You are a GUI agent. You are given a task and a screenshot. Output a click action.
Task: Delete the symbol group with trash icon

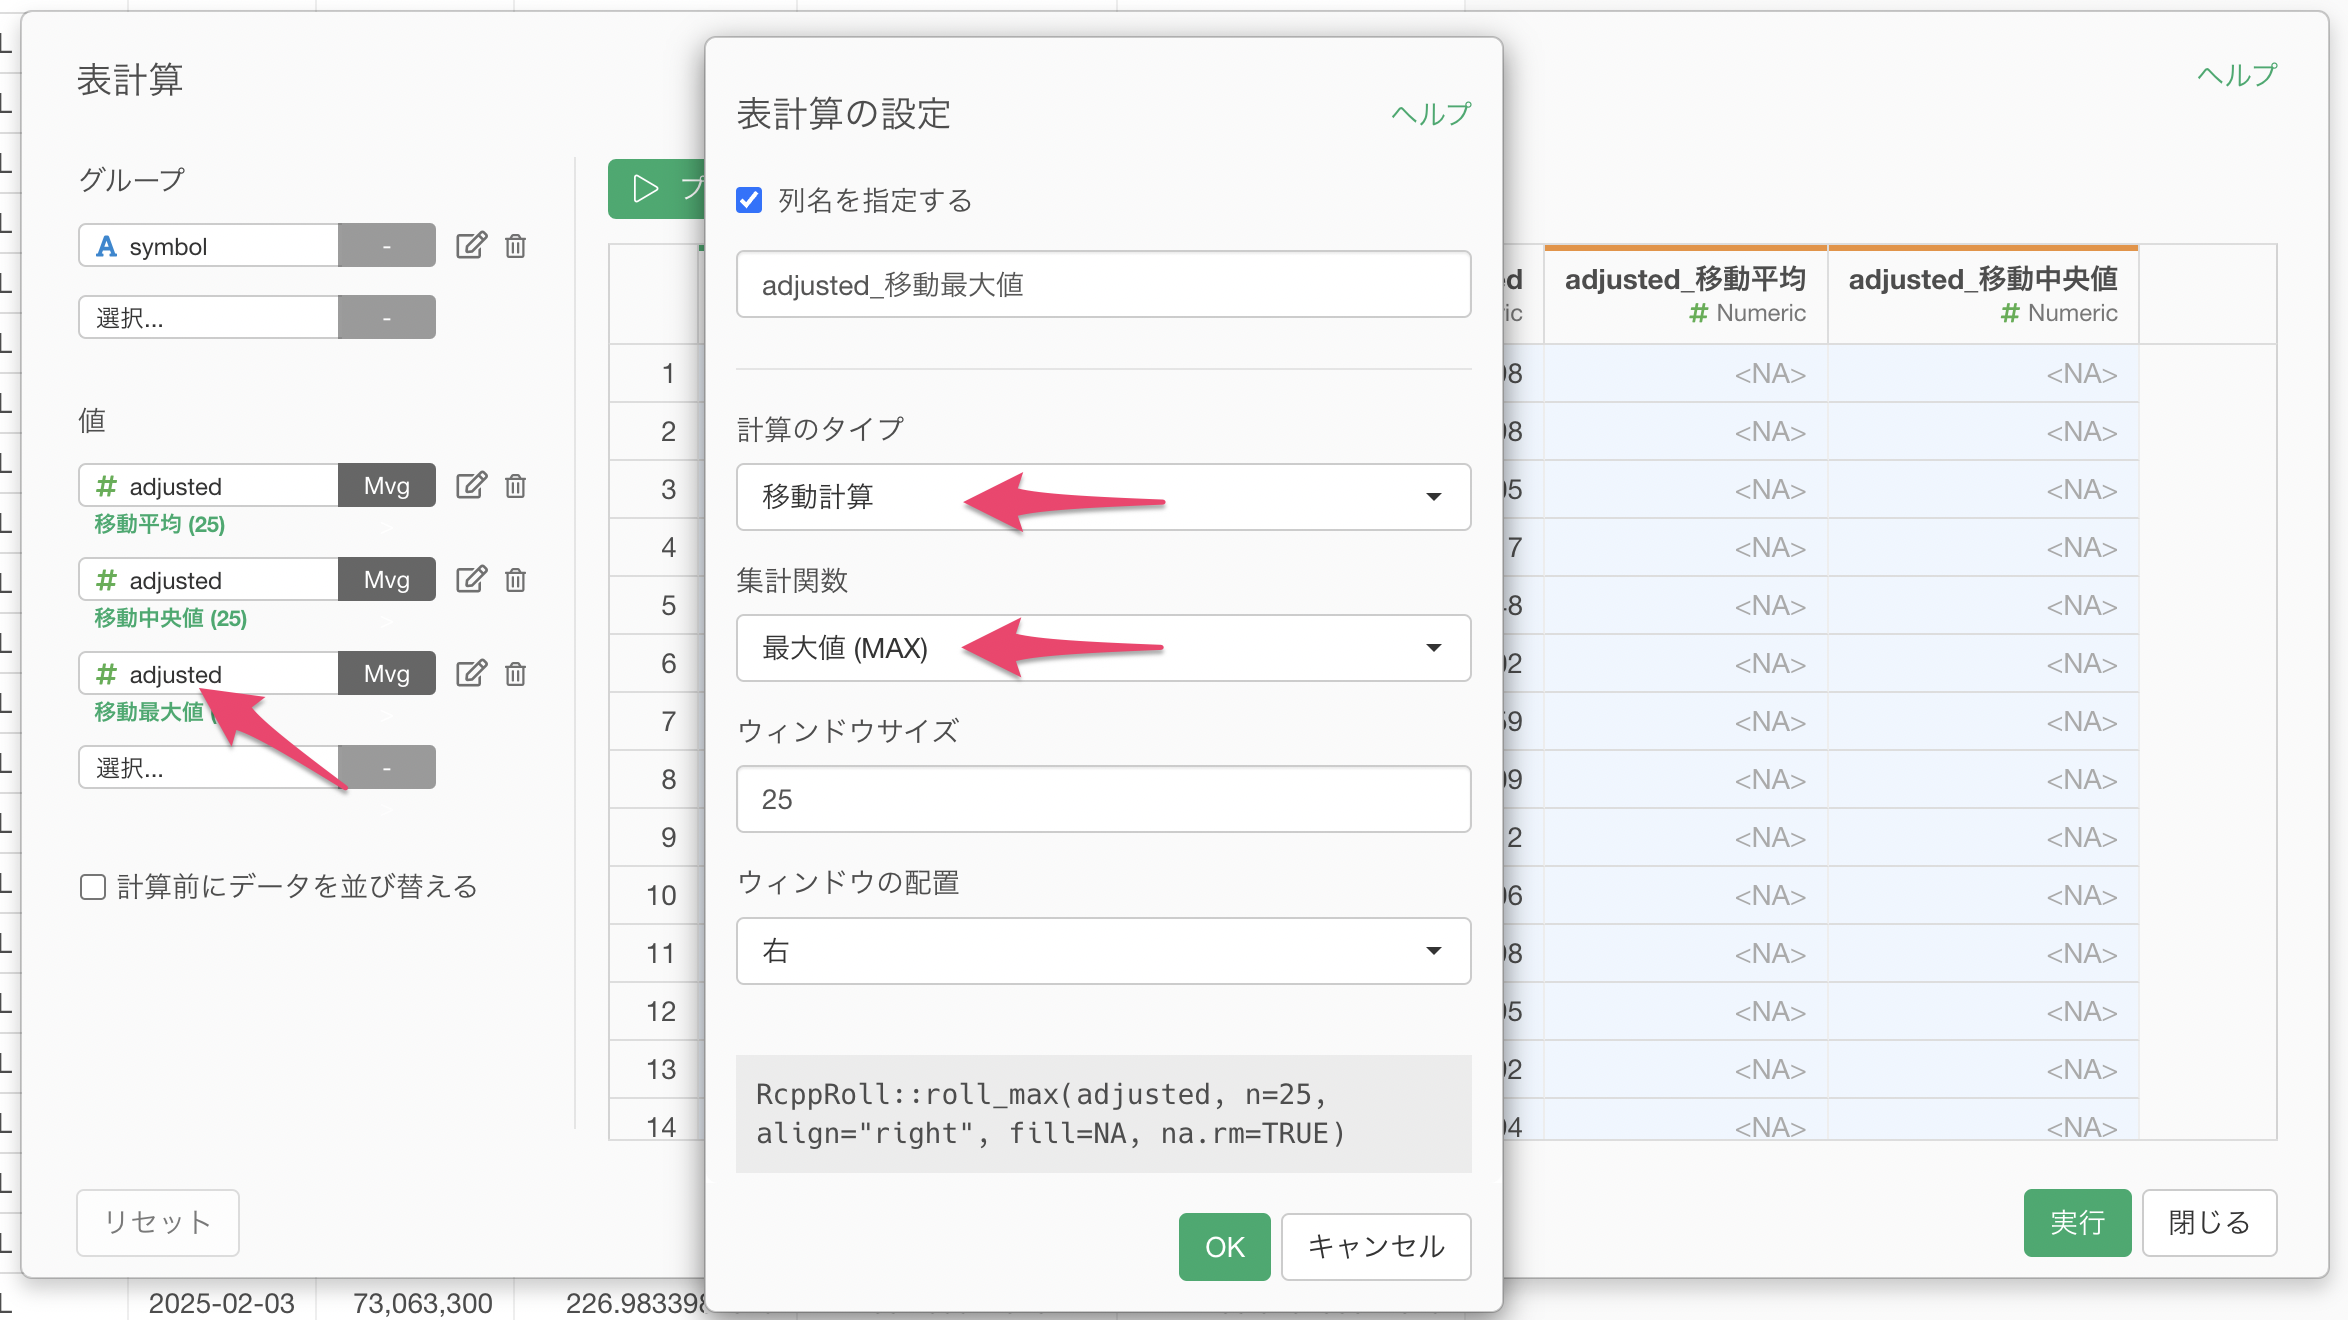coord(515,246)
